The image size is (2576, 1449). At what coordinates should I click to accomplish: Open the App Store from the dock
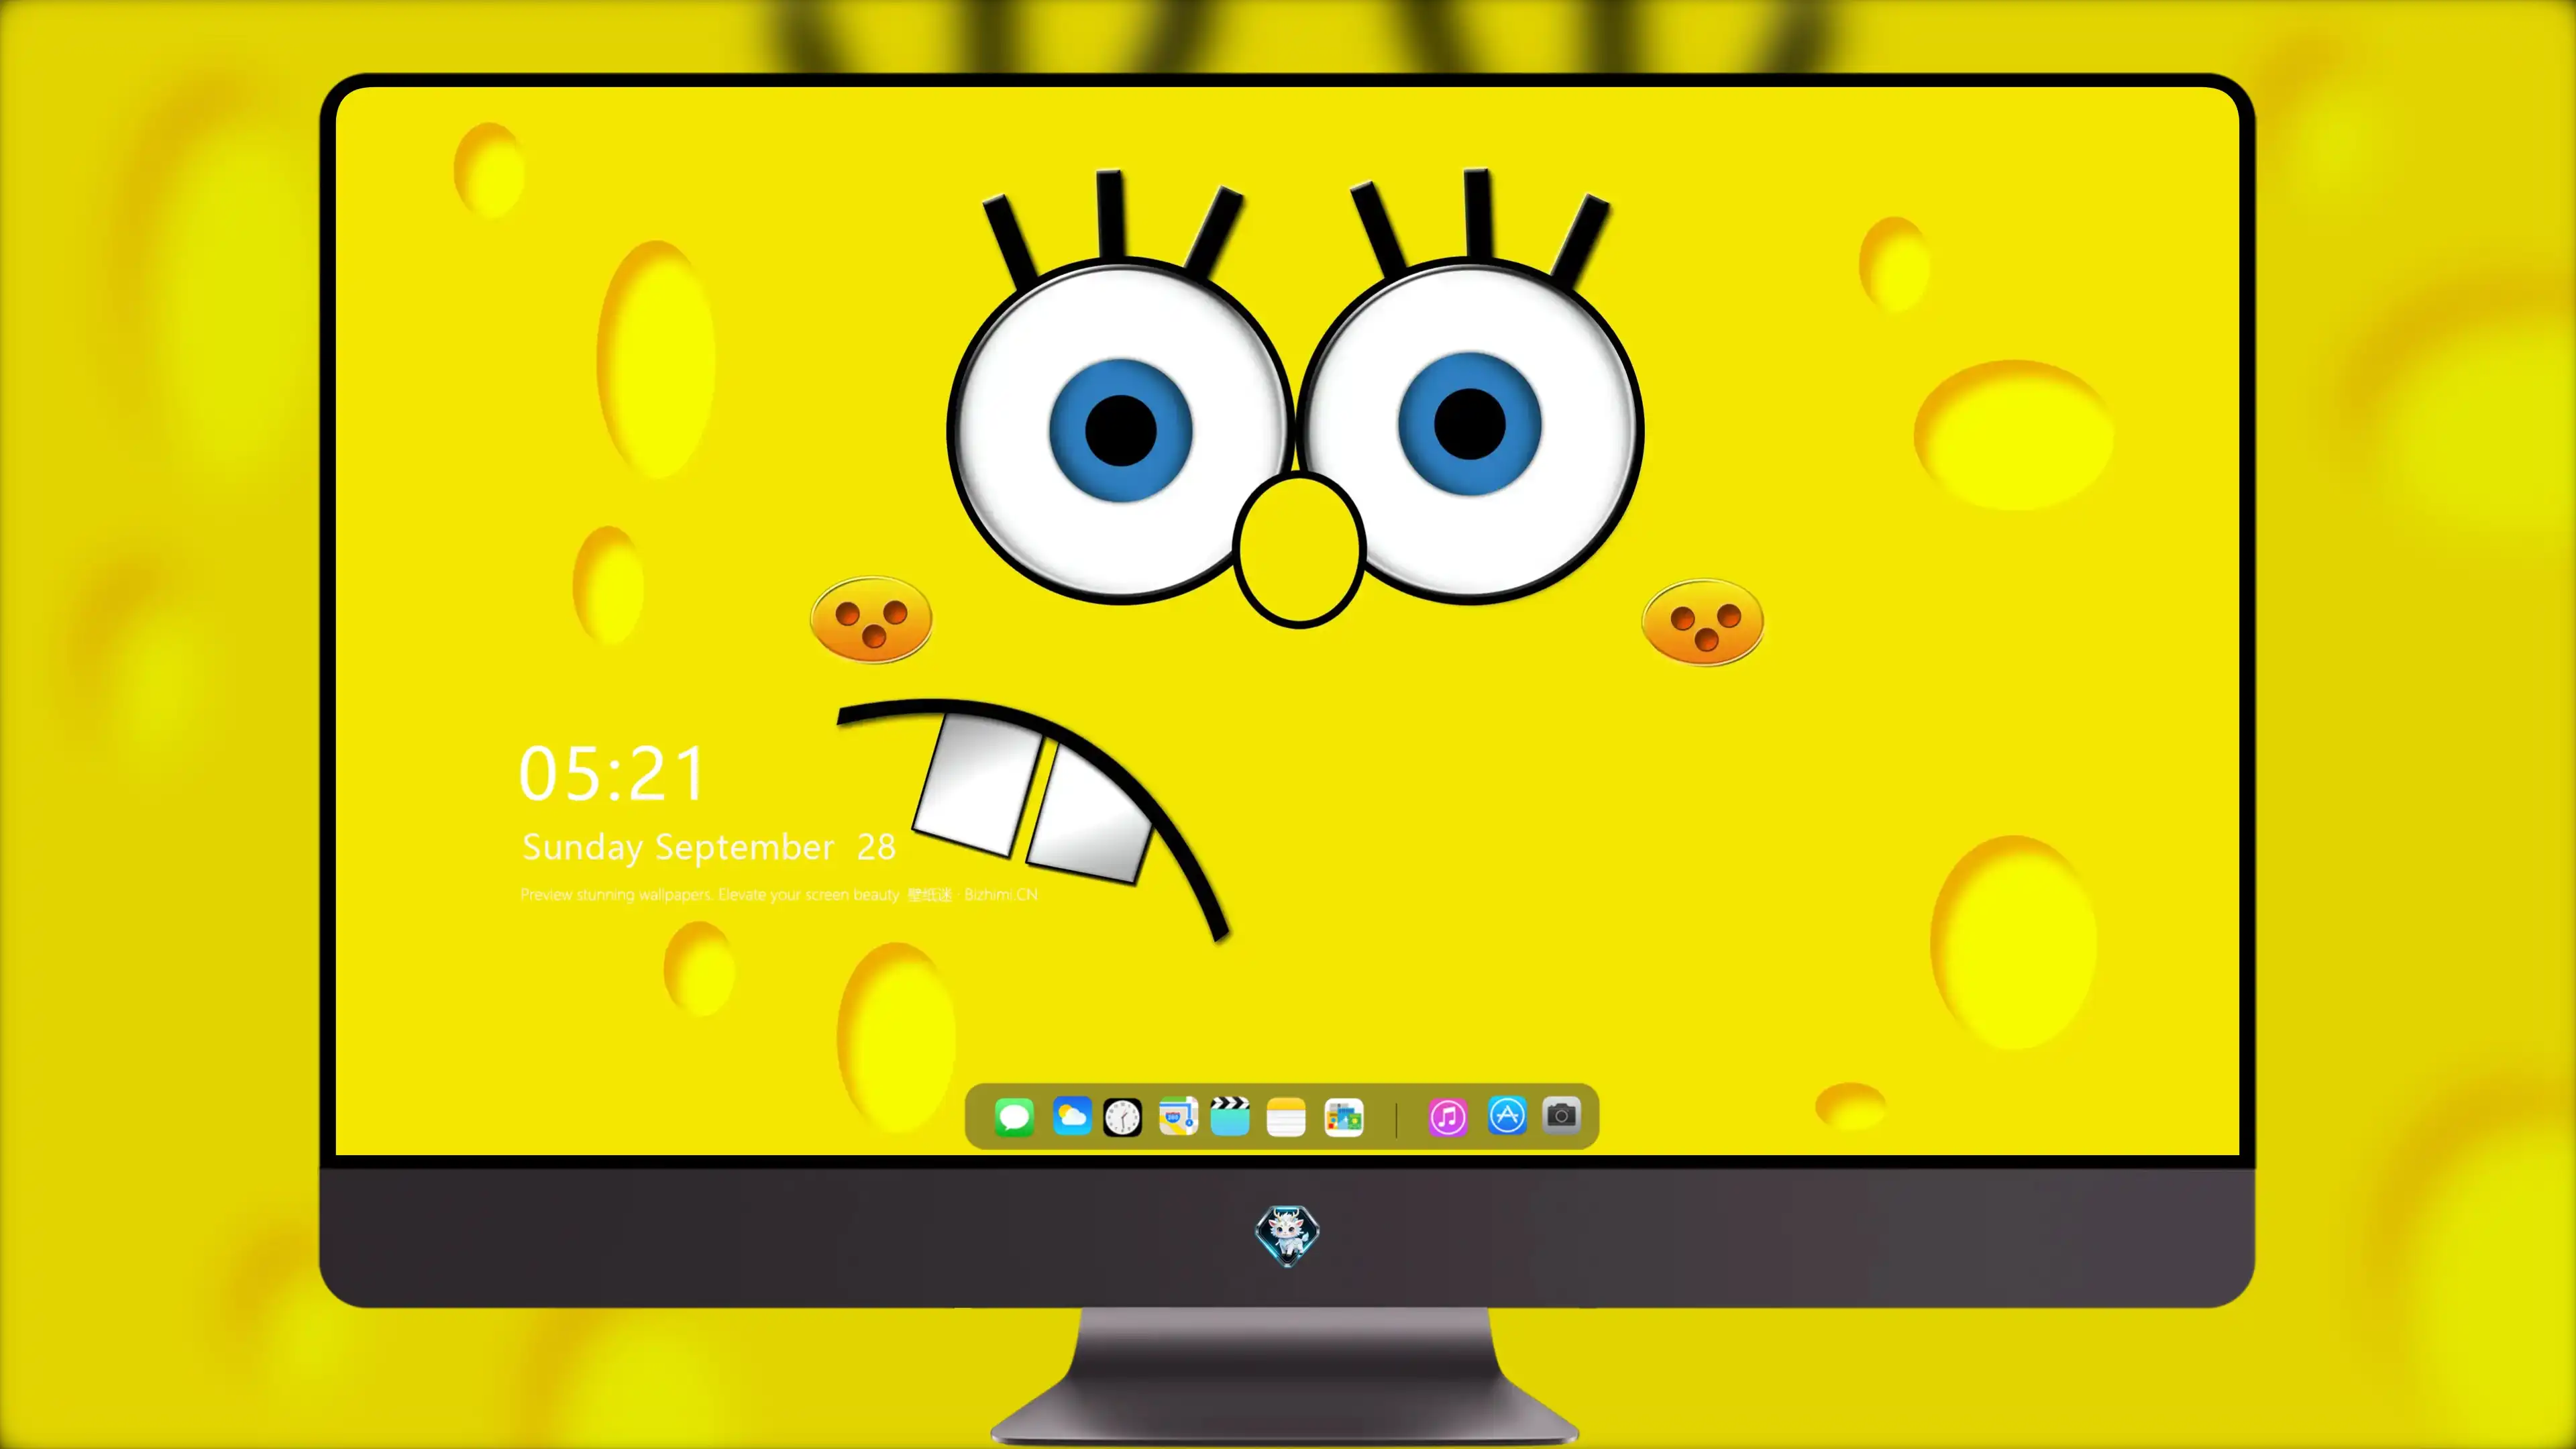click(1507, 1116)
